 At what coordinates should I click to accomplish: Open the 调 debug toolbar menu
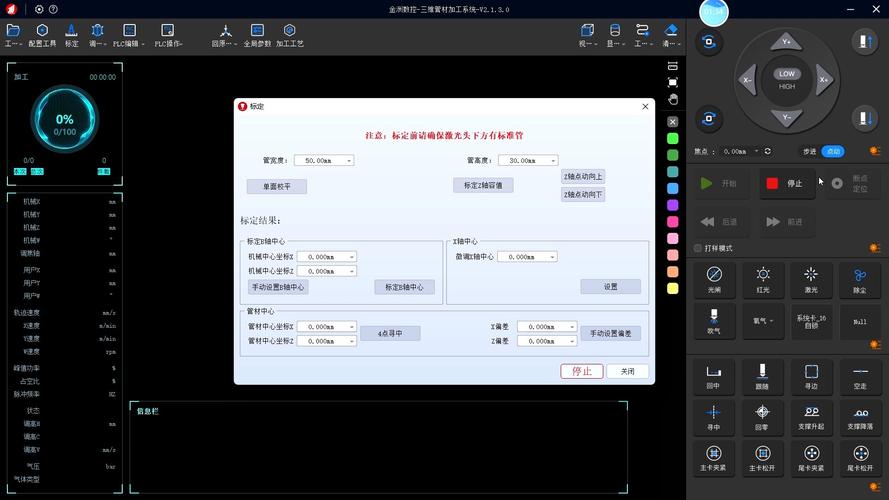(x=98, y=35)
